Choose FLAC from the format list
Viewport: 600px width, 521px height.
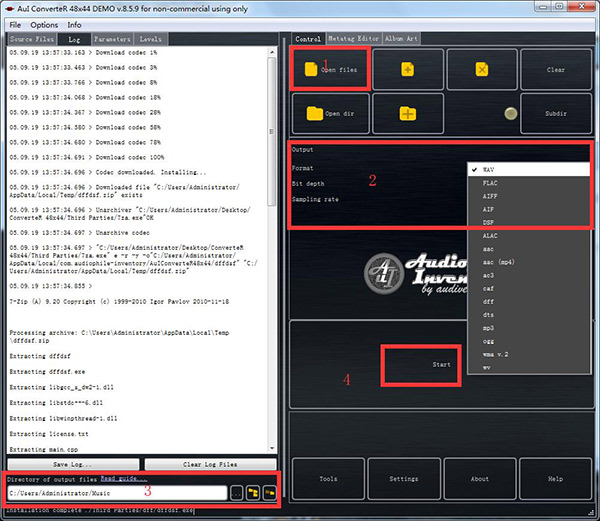(x=528, y=183)
